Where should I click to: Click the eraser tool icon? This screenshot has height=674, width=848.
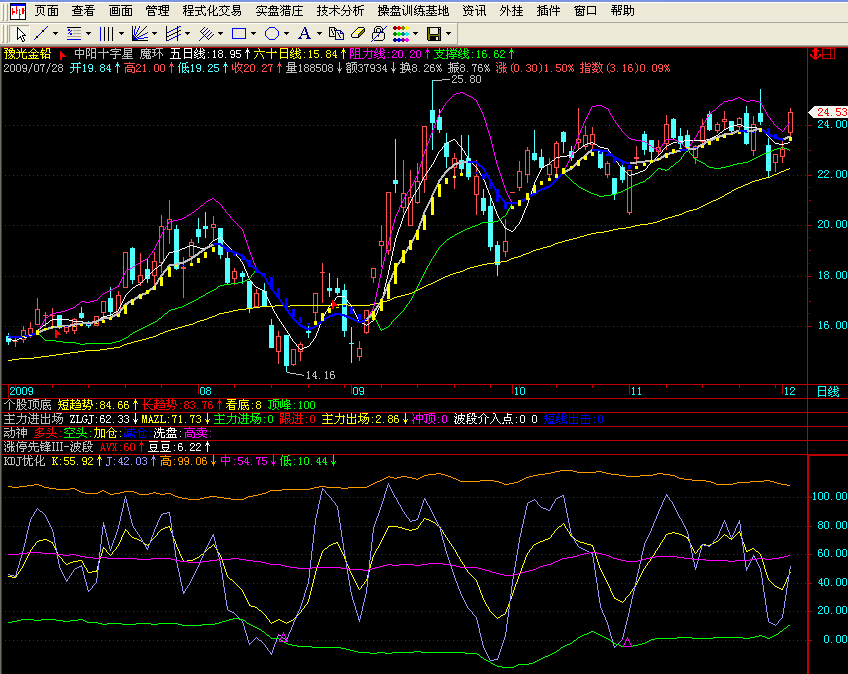click(x=358, y=34)
